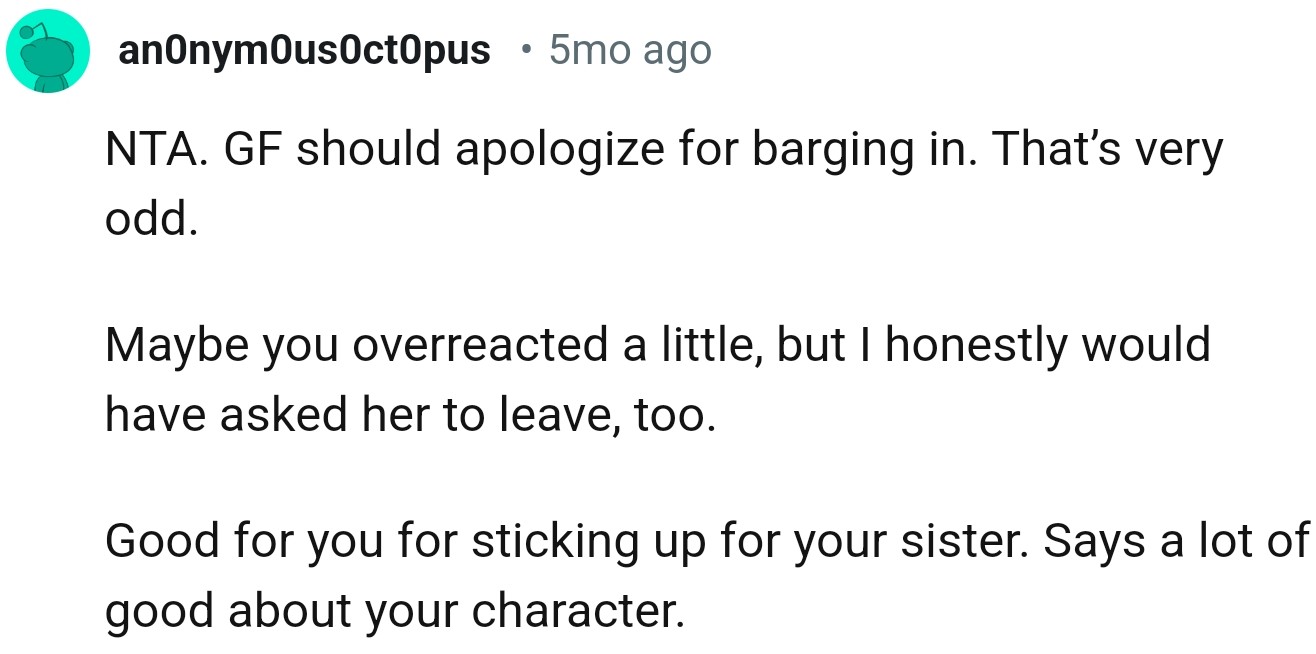This screenshot has width=1316, height=654.
Task: Click the phrase "Says a lot of"
Action: [1176, 541]
